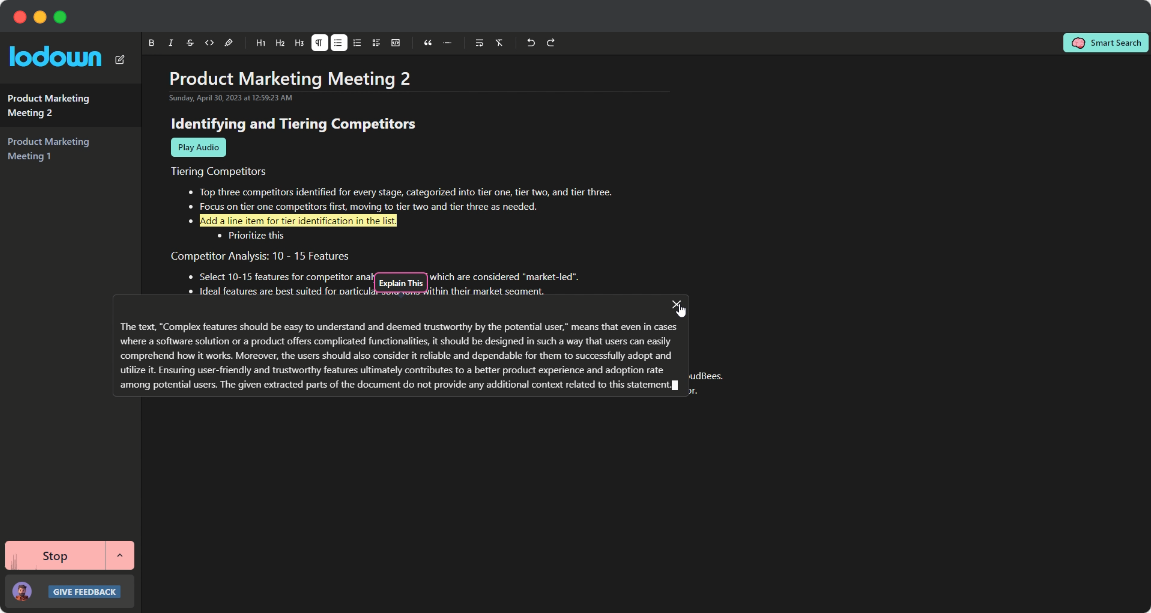Viewport: 1151px width, 613px height.
Task: Close the explanation popup
Action: point(676,304)
